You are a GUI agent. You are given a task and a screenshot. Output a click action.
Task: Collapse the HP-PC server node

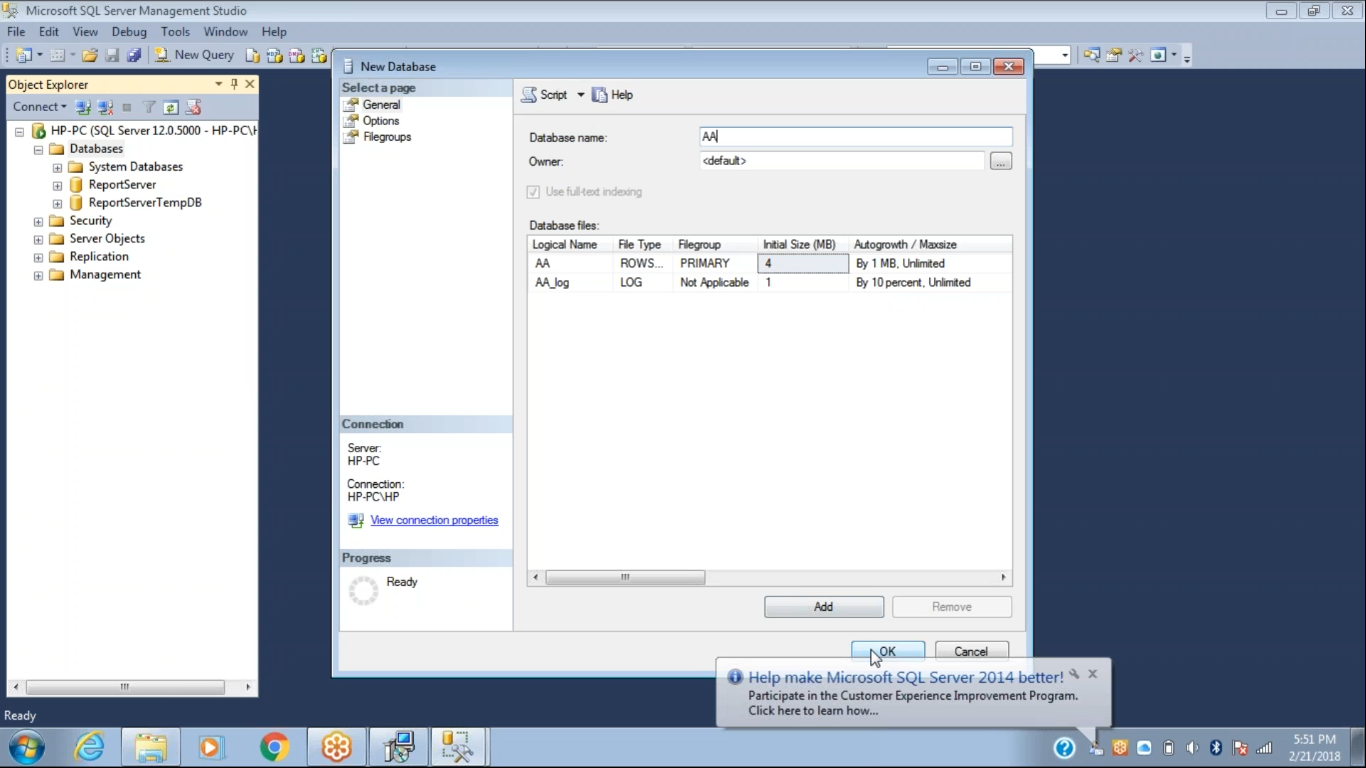[x=19, y=131]
